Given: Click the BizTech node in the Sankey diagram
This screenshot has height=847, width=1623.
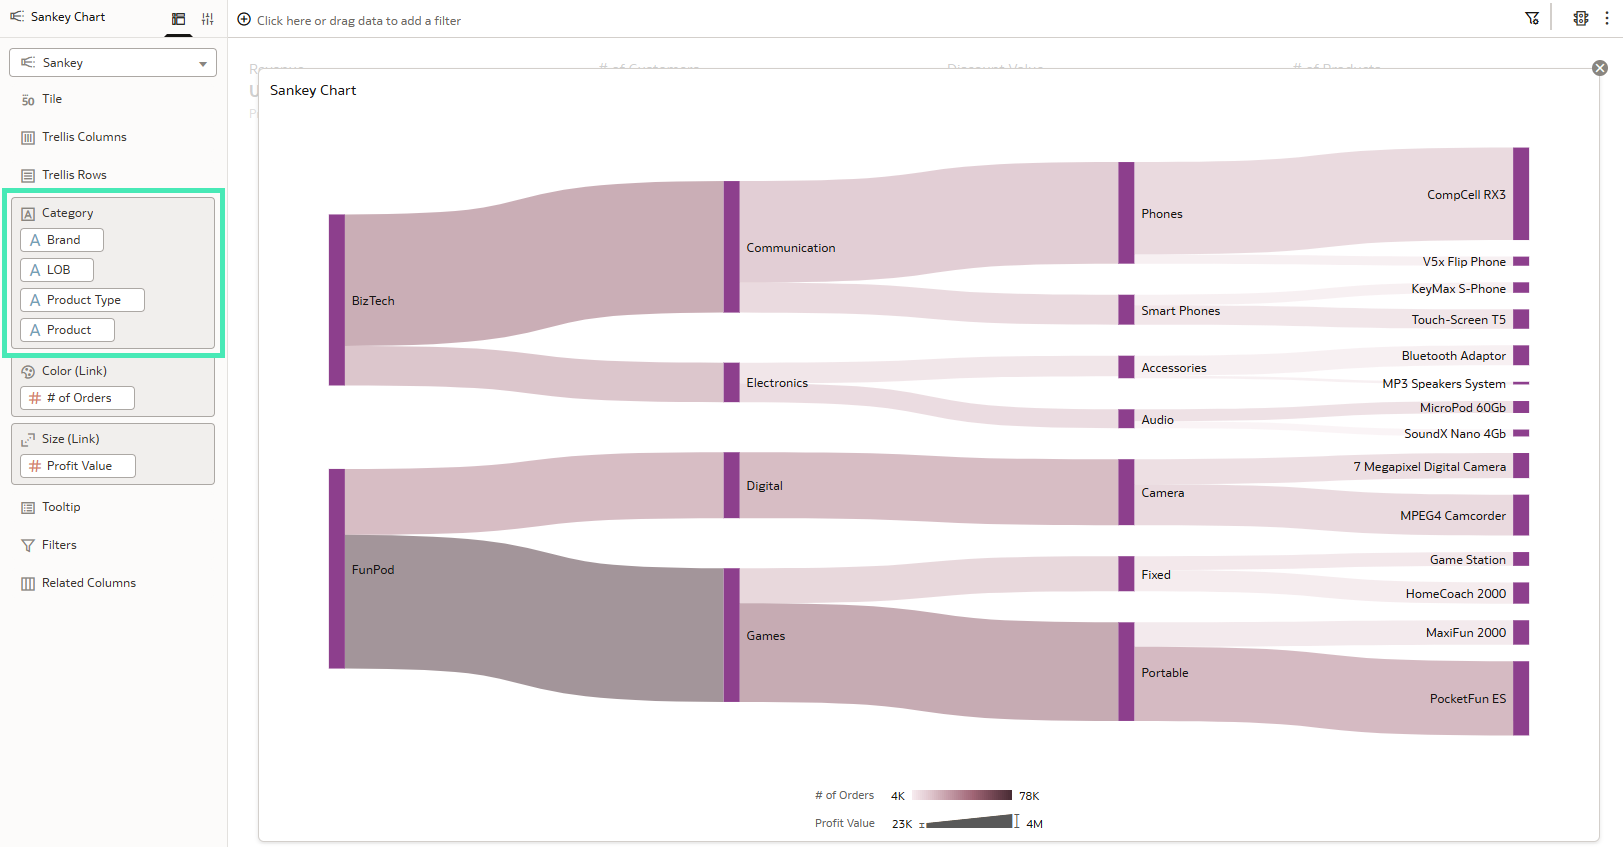Looking at the screenshot, I should coord(336,300).
